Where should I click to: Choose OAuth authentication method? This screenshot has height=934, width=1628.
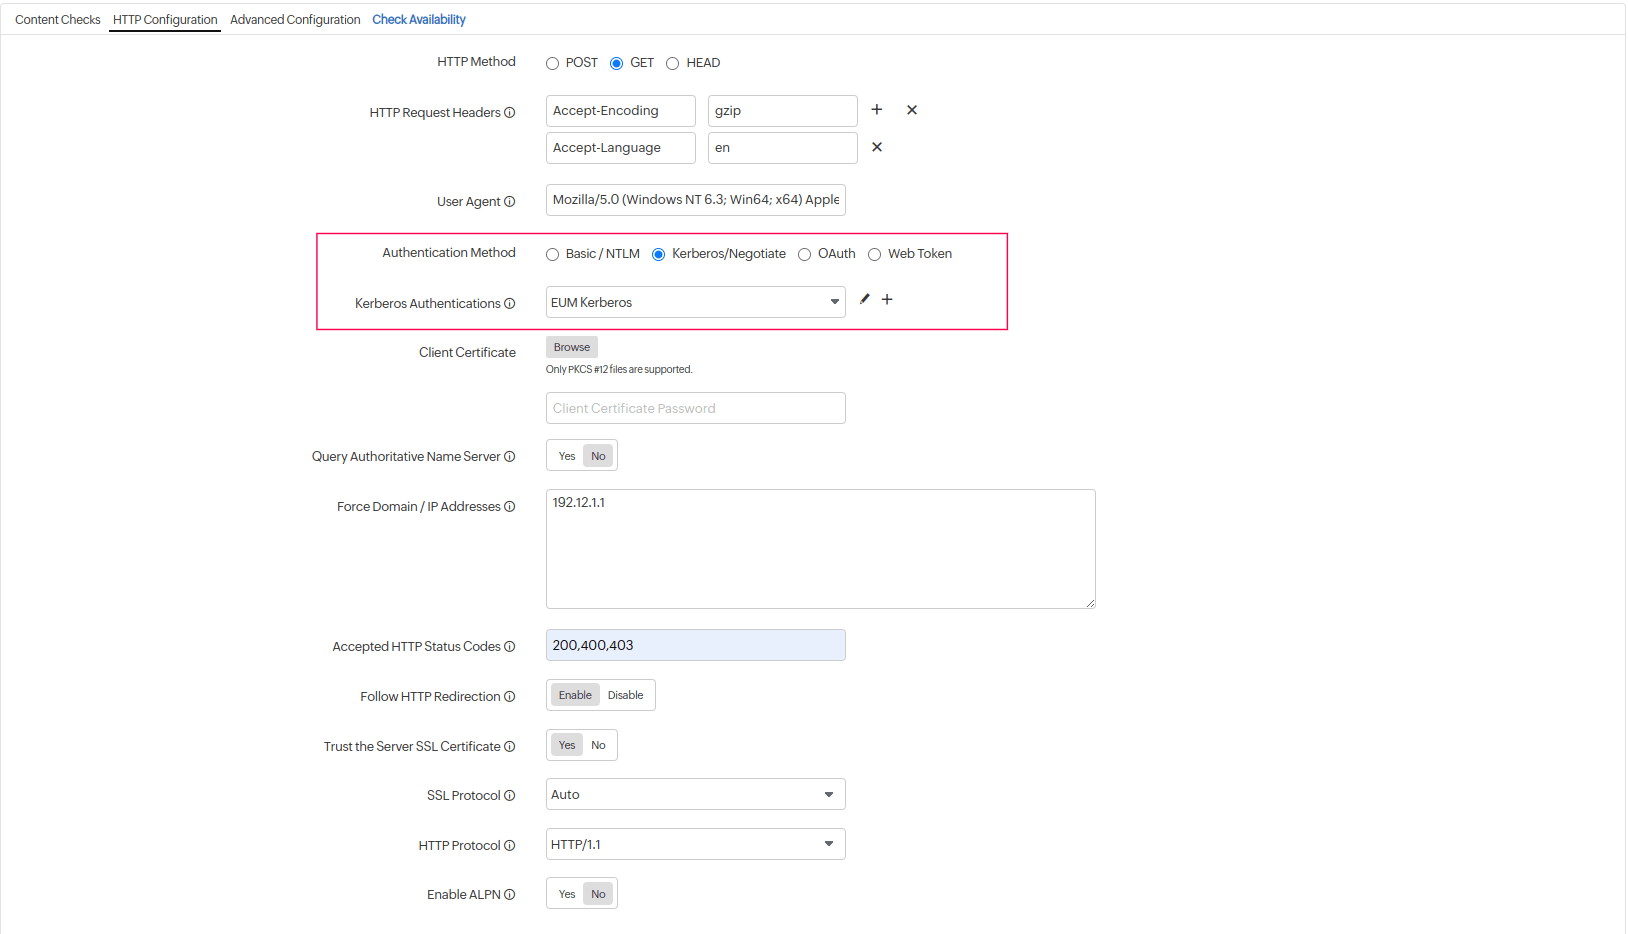(805, 254)
